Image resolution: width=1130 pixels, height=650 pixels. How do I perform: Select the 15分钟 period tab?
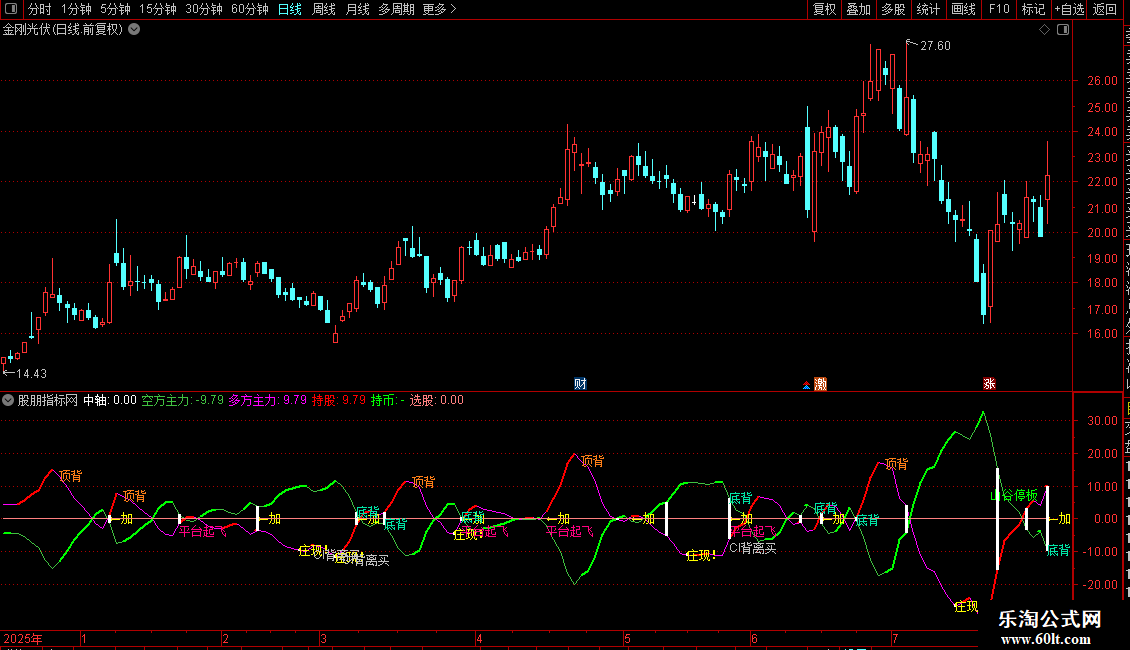pyautogui.click(x=157, y=9)
